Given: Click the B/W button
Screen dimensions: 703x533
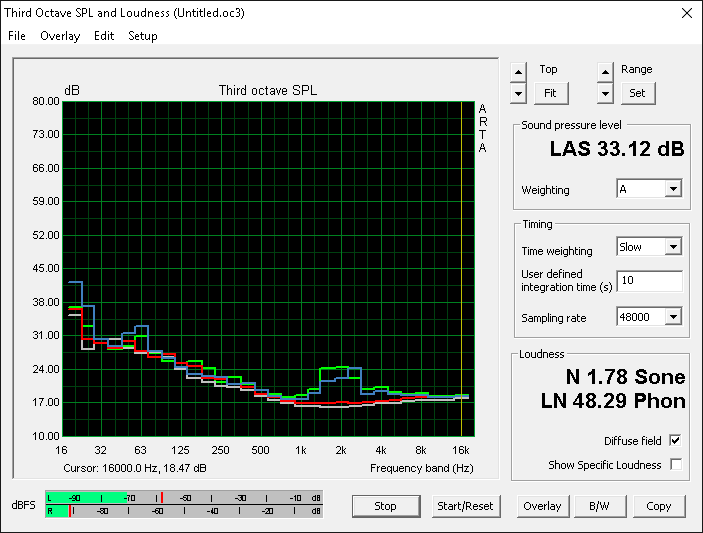Looking at the screenshot, I should pyautogui.click(x=599, y=506).
